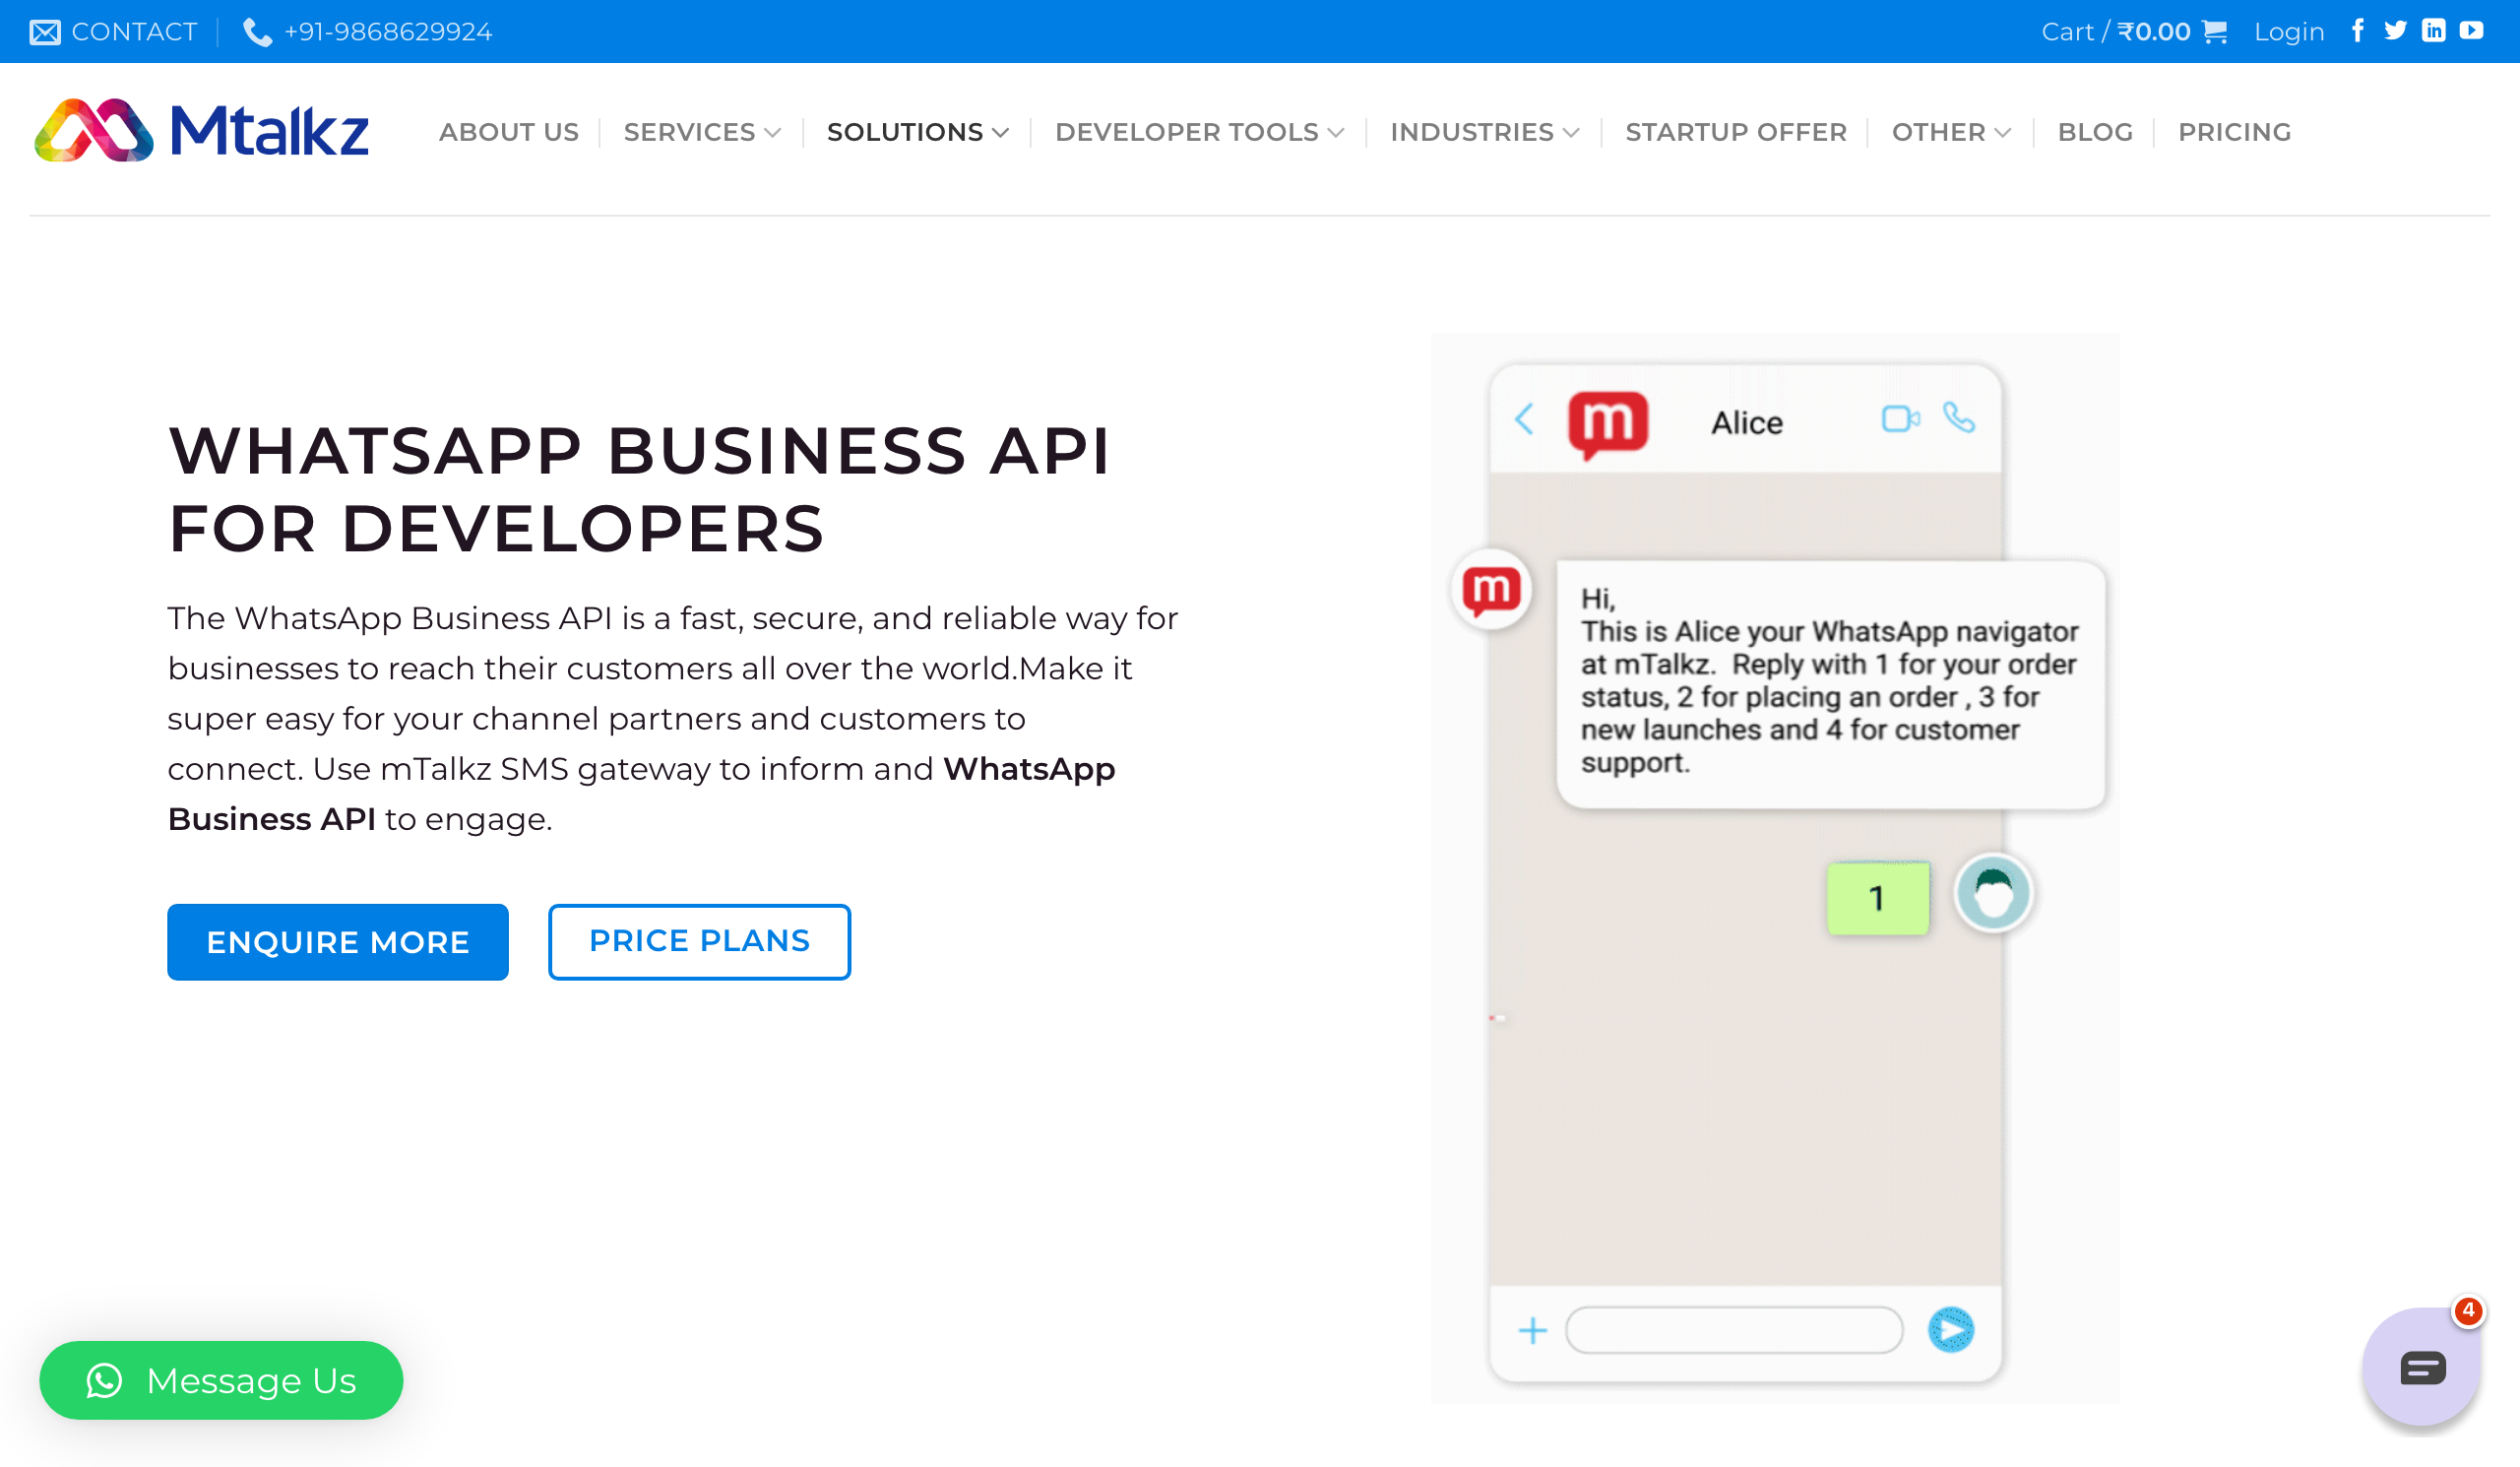The width and height of the screenshot is (2520, 1467).
Task: Click the m avatar beside Alice's message
Action: click(1491, 590)
